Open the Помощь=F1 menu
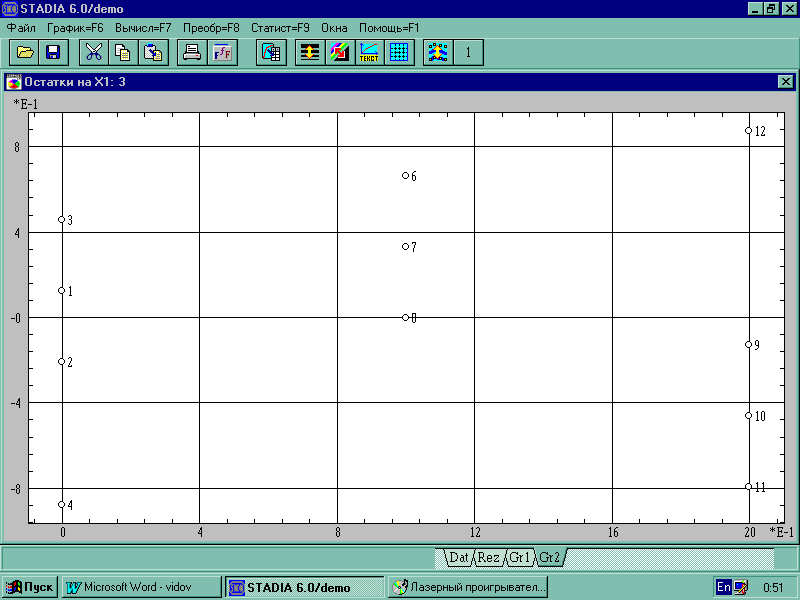The image size is (800, 600). [389, 28]
